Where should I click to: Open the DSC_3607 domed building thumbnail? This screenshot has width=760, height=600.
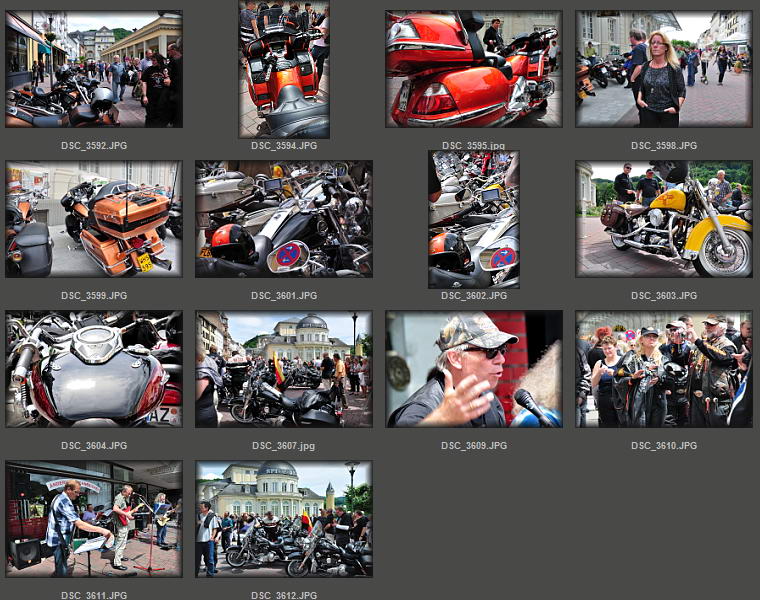point(284,369)
